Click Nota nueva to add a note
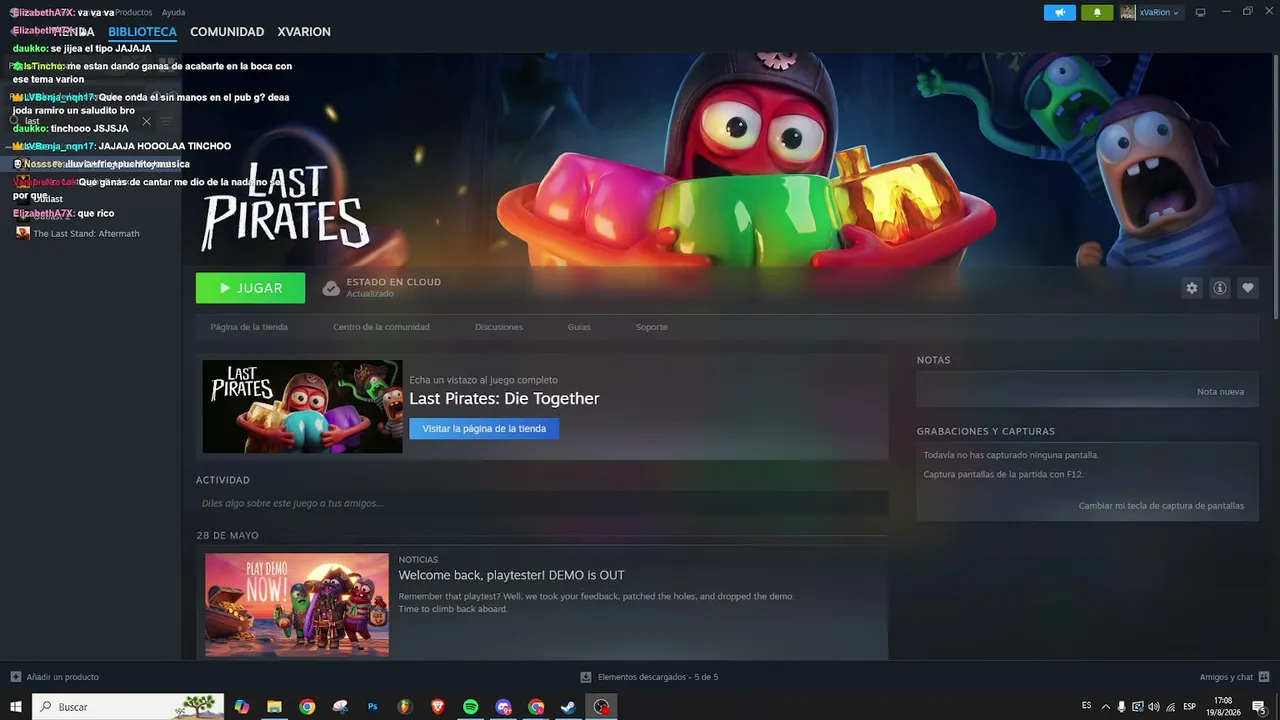This screenshot has height=720, width=1280. (1220, 392)
